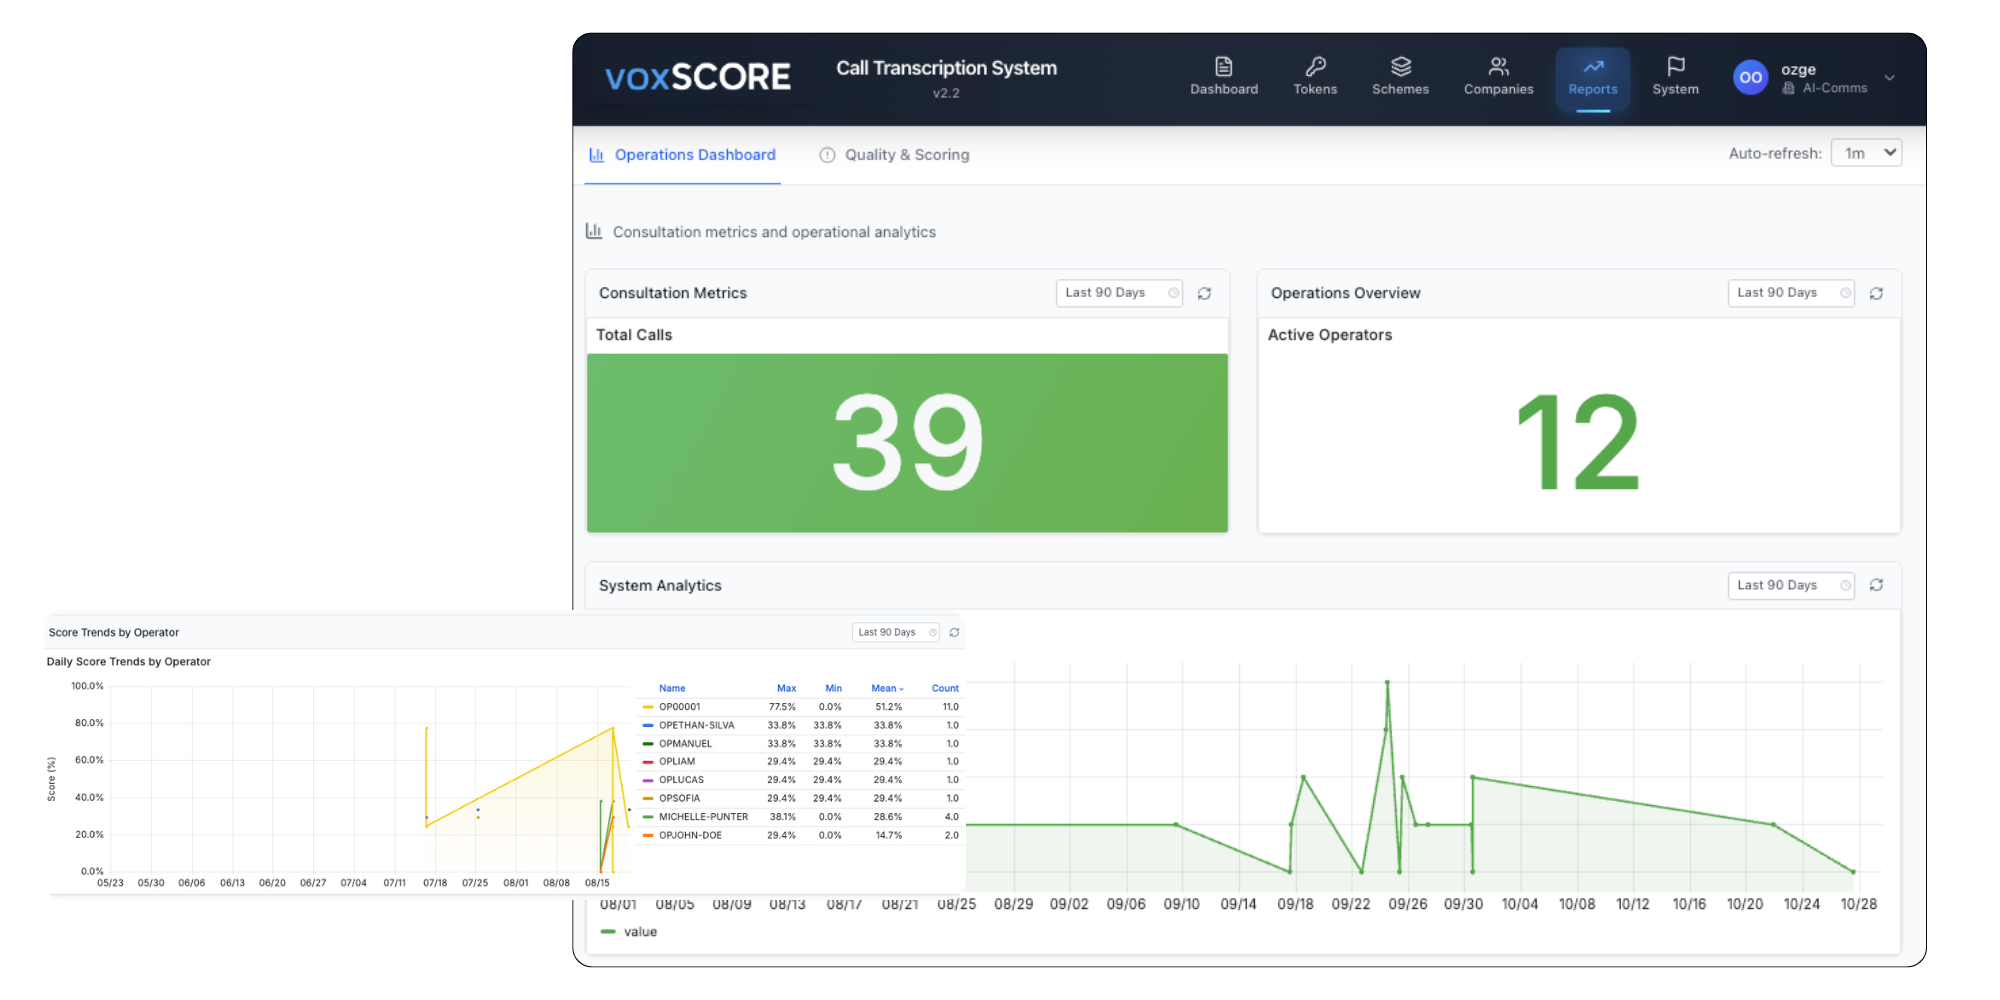Screen dimensions: 2000x1000
Task: Refresh the Operations Overview panel
Action: 1876,294
